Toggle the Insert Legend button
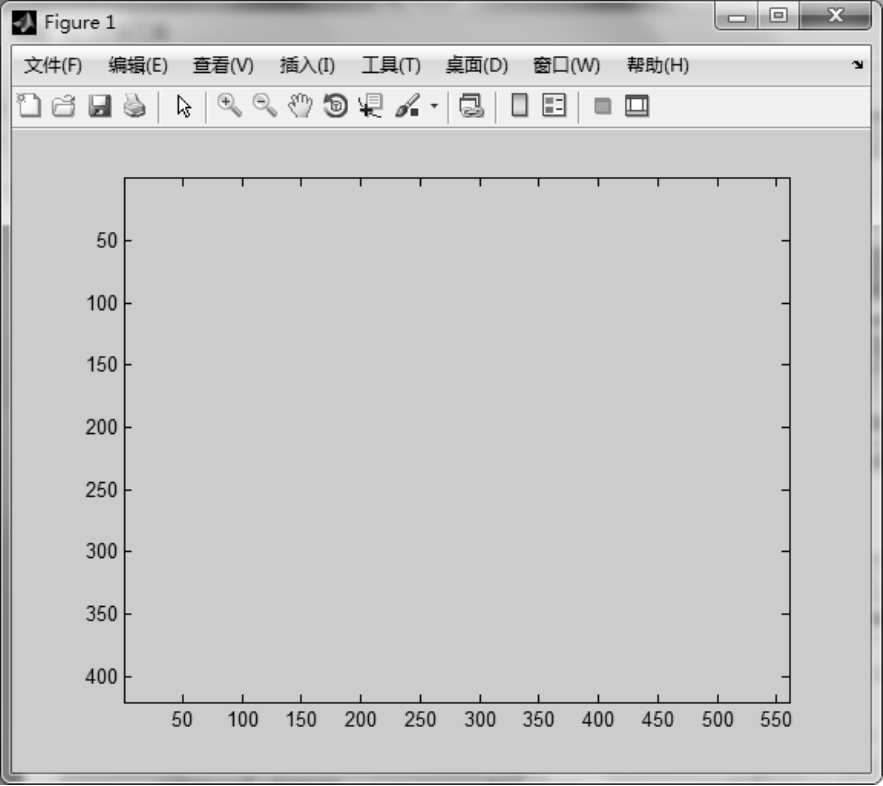883x786 pixels. (x=553, y=106)
